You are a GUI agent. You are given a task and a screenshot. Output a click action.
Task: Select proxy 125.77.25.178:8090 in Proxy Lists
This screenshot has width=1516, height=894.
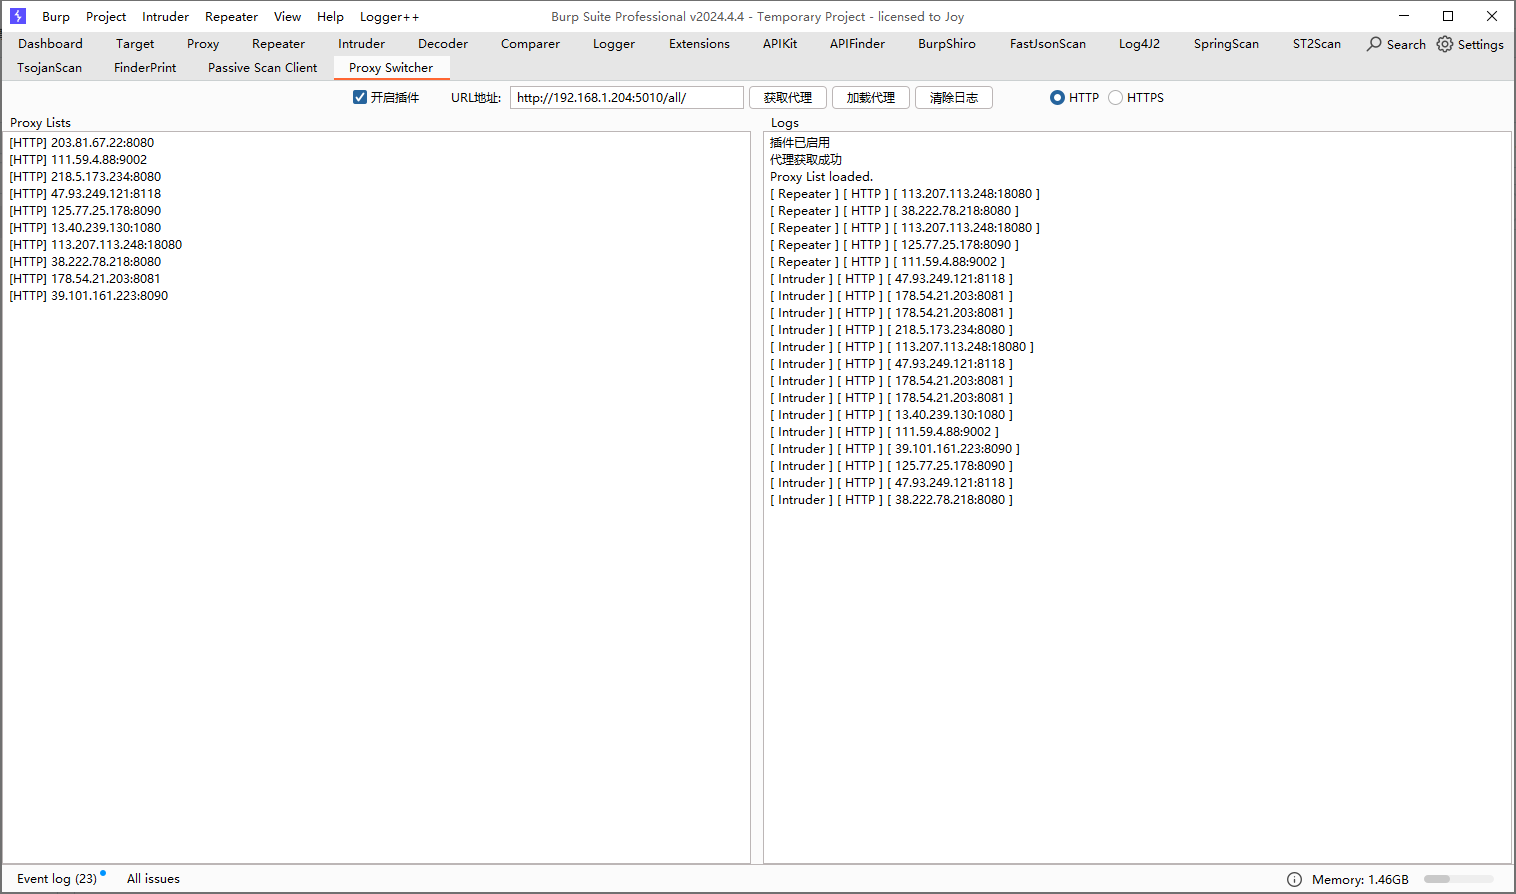(x=85, y=211)
